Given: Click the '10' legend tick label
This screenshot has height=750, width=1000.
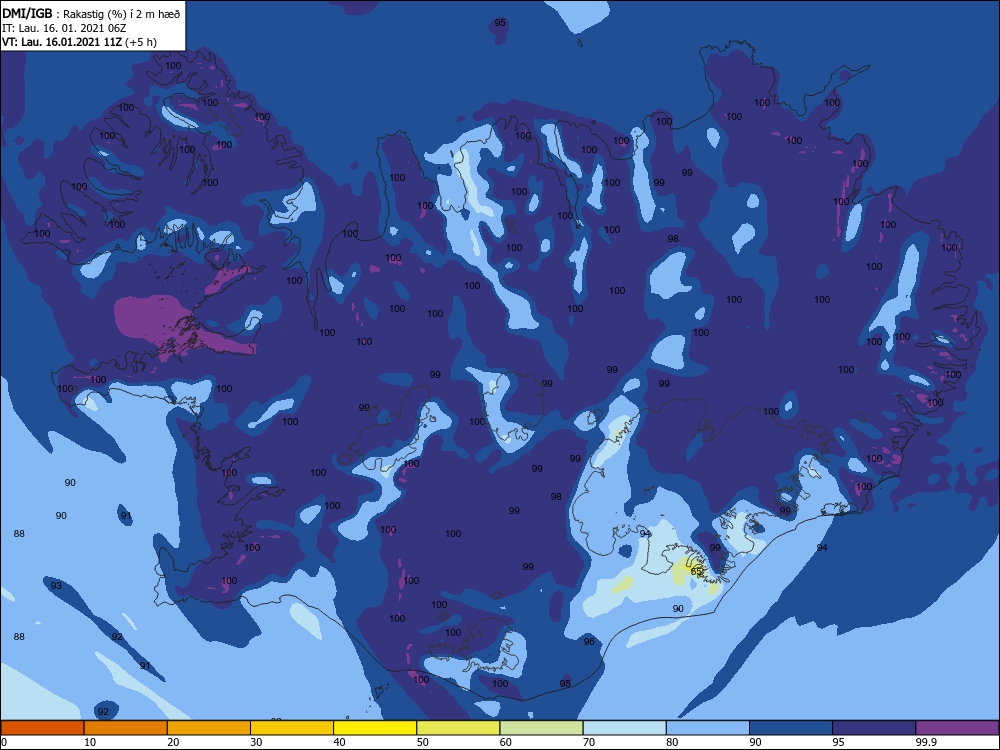Looking at the screenshot, I should tap(90, 742).
